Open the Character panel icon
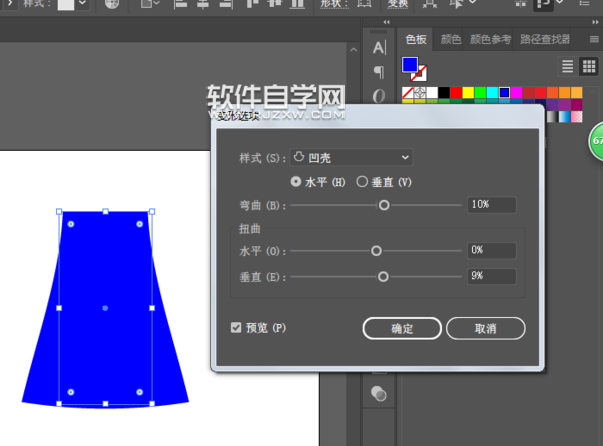 379,48
